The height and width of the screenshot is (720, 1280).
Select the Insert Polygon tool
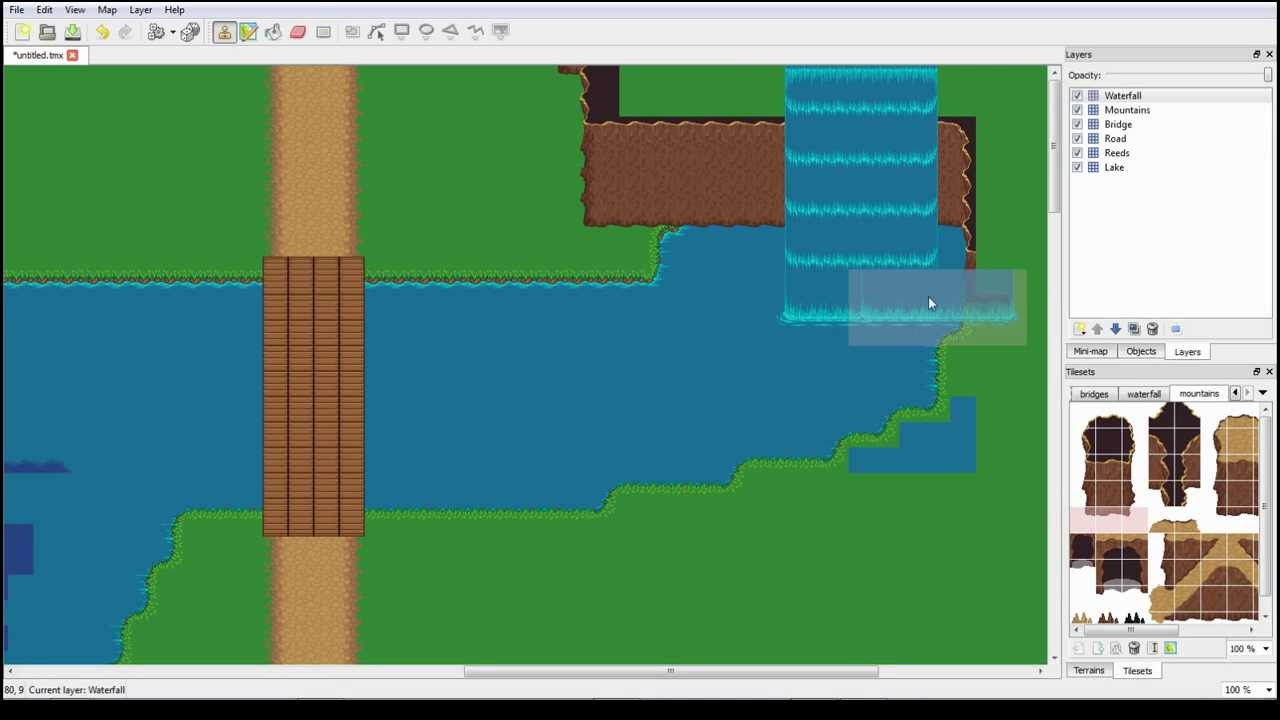[450, 32]
